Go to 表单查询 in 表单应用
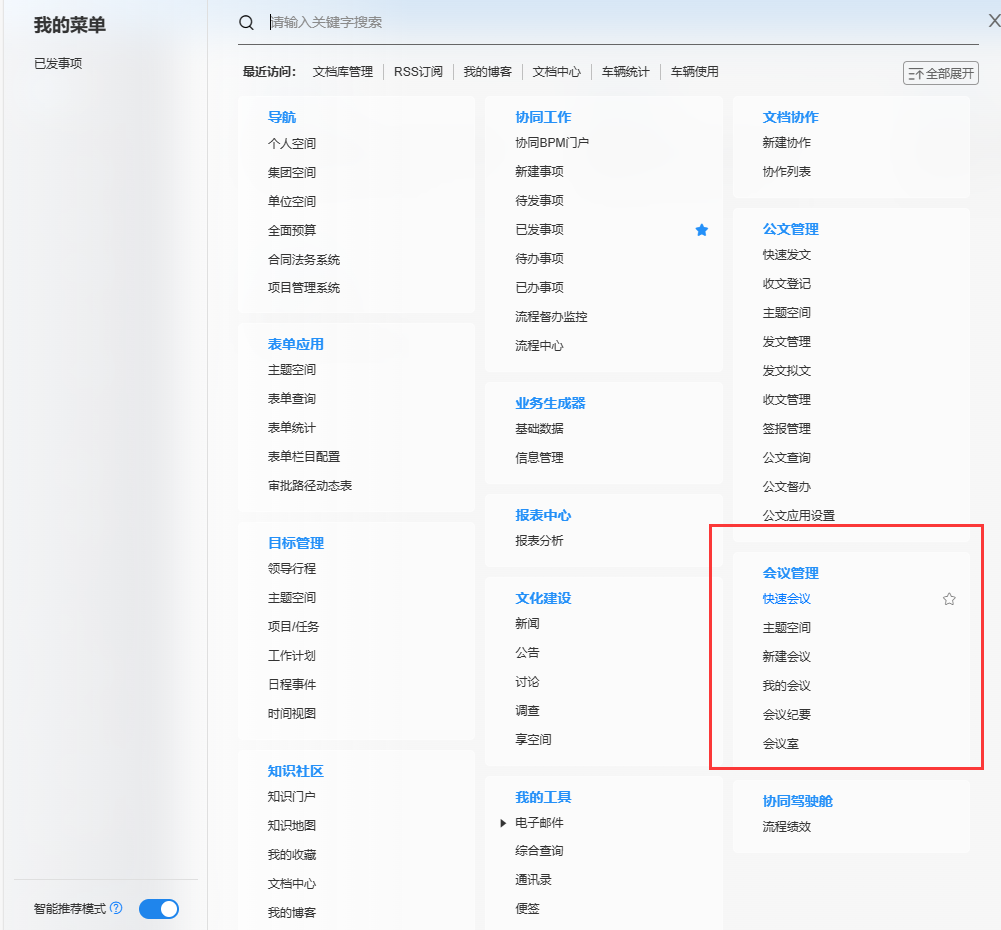Image resolution: width=1001 pixels, height=930 pixels. (291, 399)
